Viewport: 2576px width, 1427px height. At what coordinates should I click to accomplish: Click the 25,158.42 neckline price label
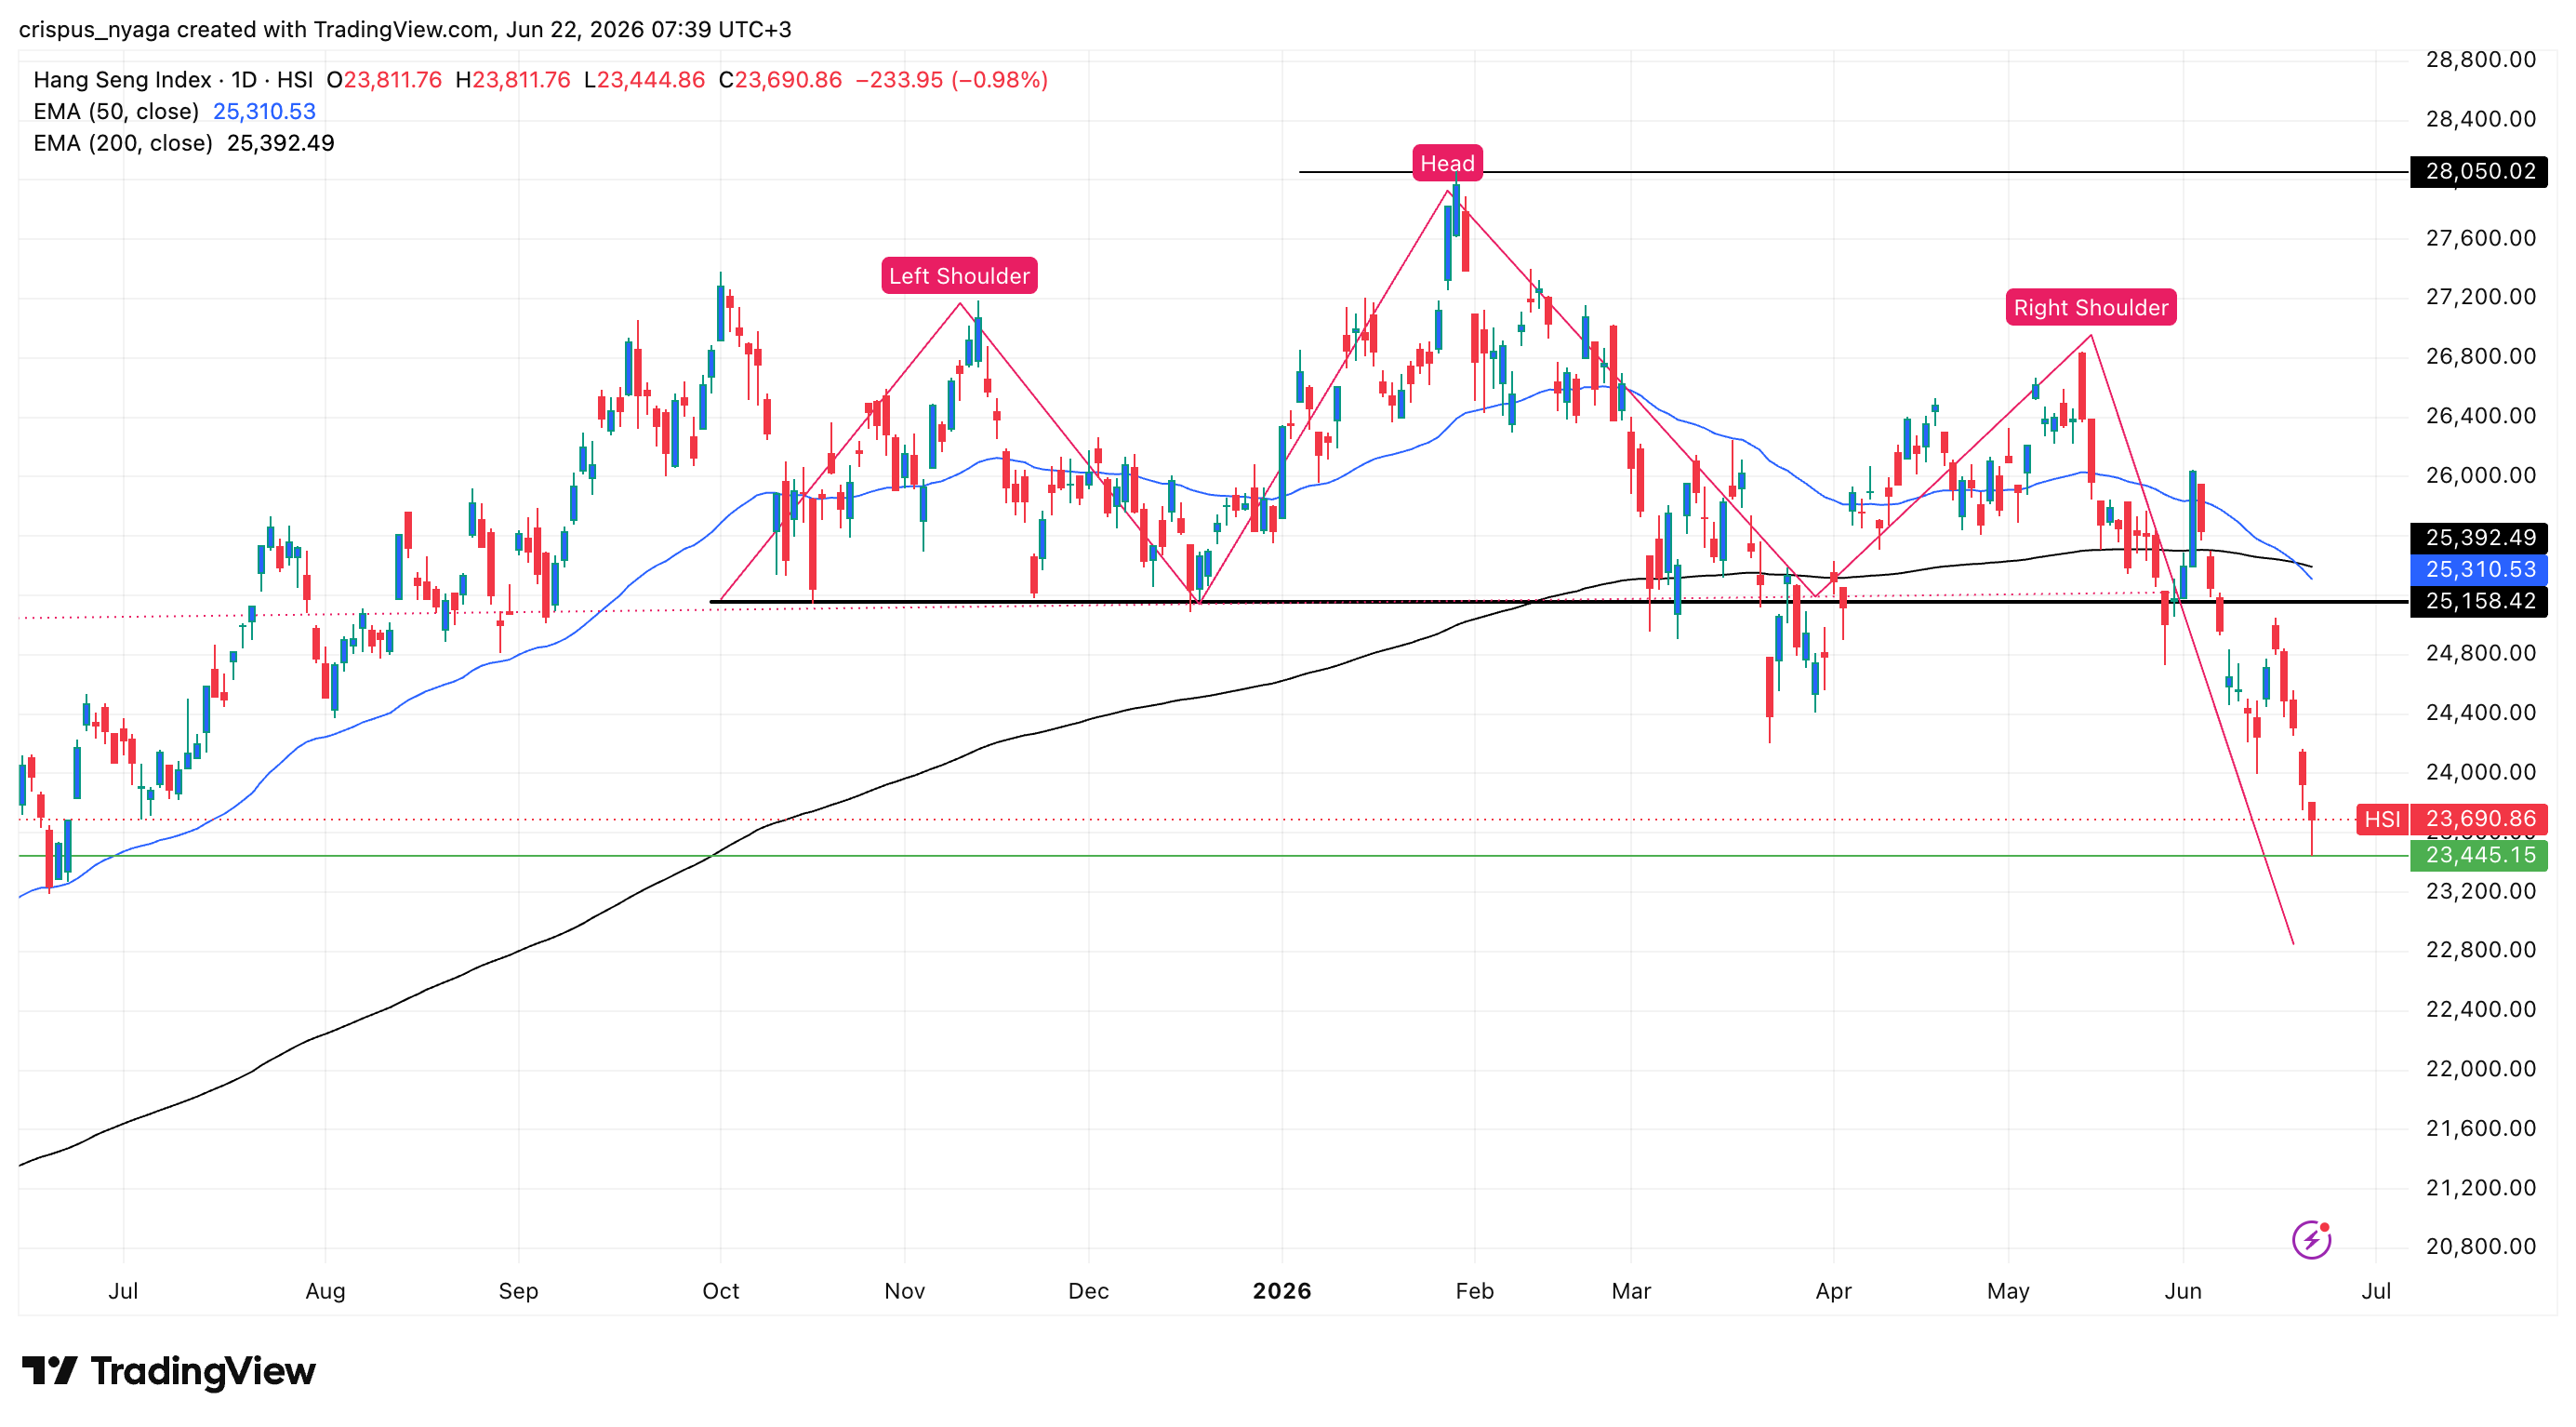click(x=2479, y=601)
